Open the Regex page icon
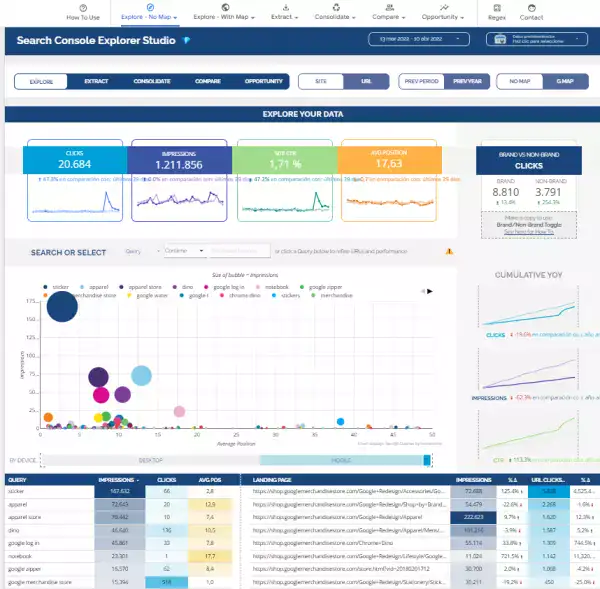Screen dimensions: 600x589 tap(497, 8)
